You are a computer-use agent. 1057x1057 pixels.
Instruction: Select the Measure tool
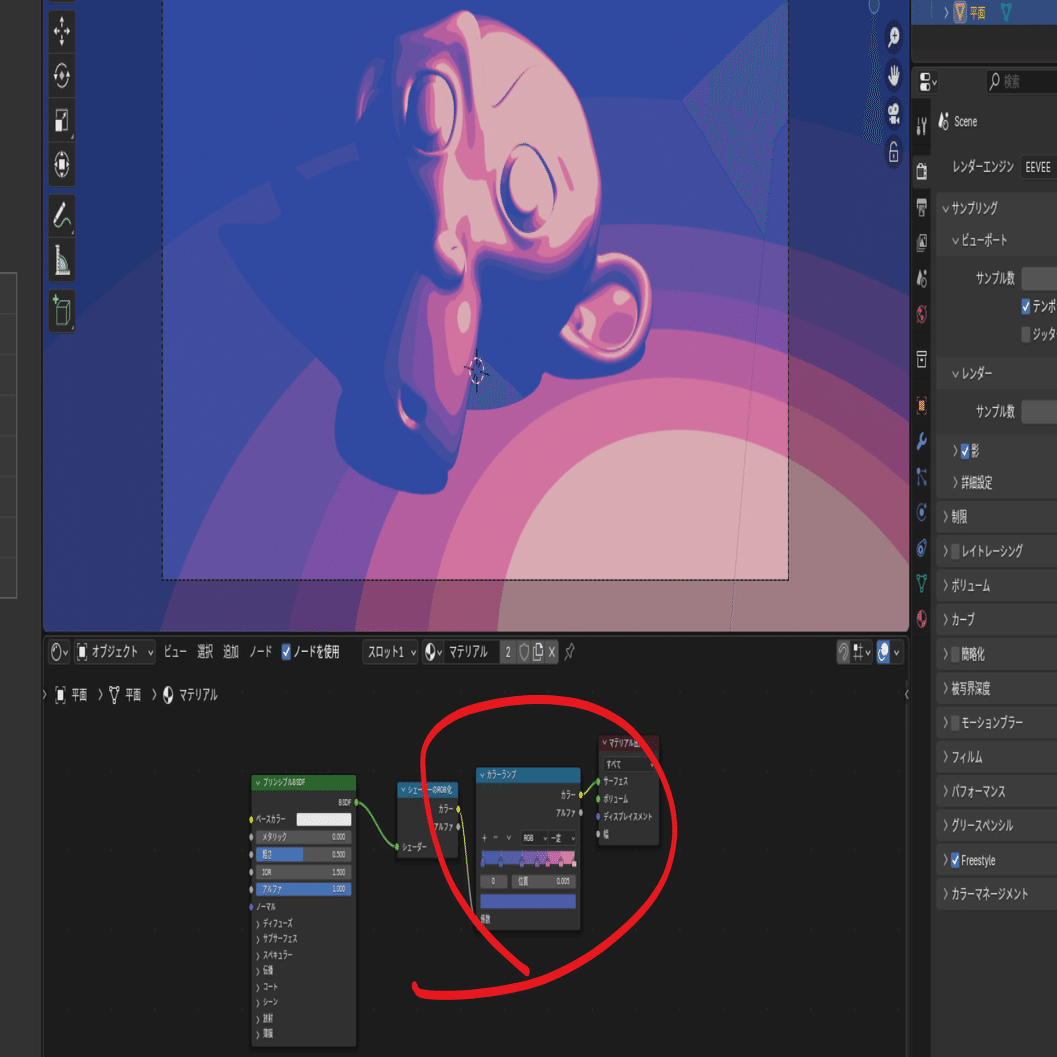click(x=61, y=260)
